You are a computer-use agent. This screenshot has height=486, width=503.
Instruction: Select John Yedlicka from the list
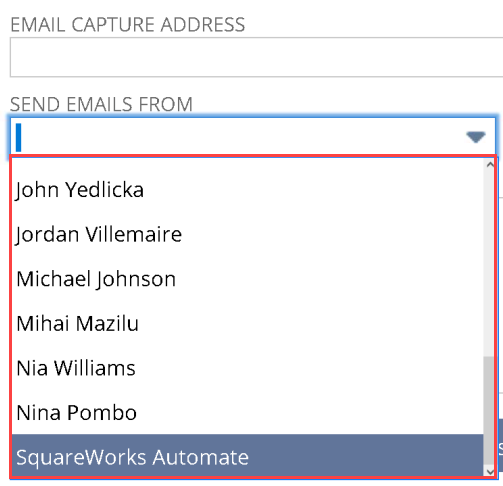[247, 189]
